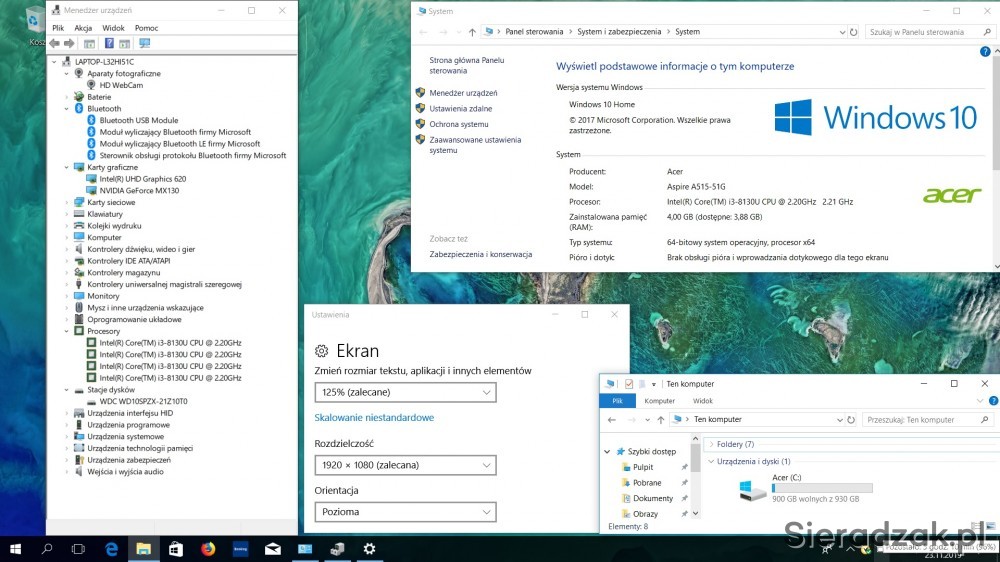1000x562 pixels.
Task: Open Zabezpieczenia i konserwacja link
Action: 480,254
